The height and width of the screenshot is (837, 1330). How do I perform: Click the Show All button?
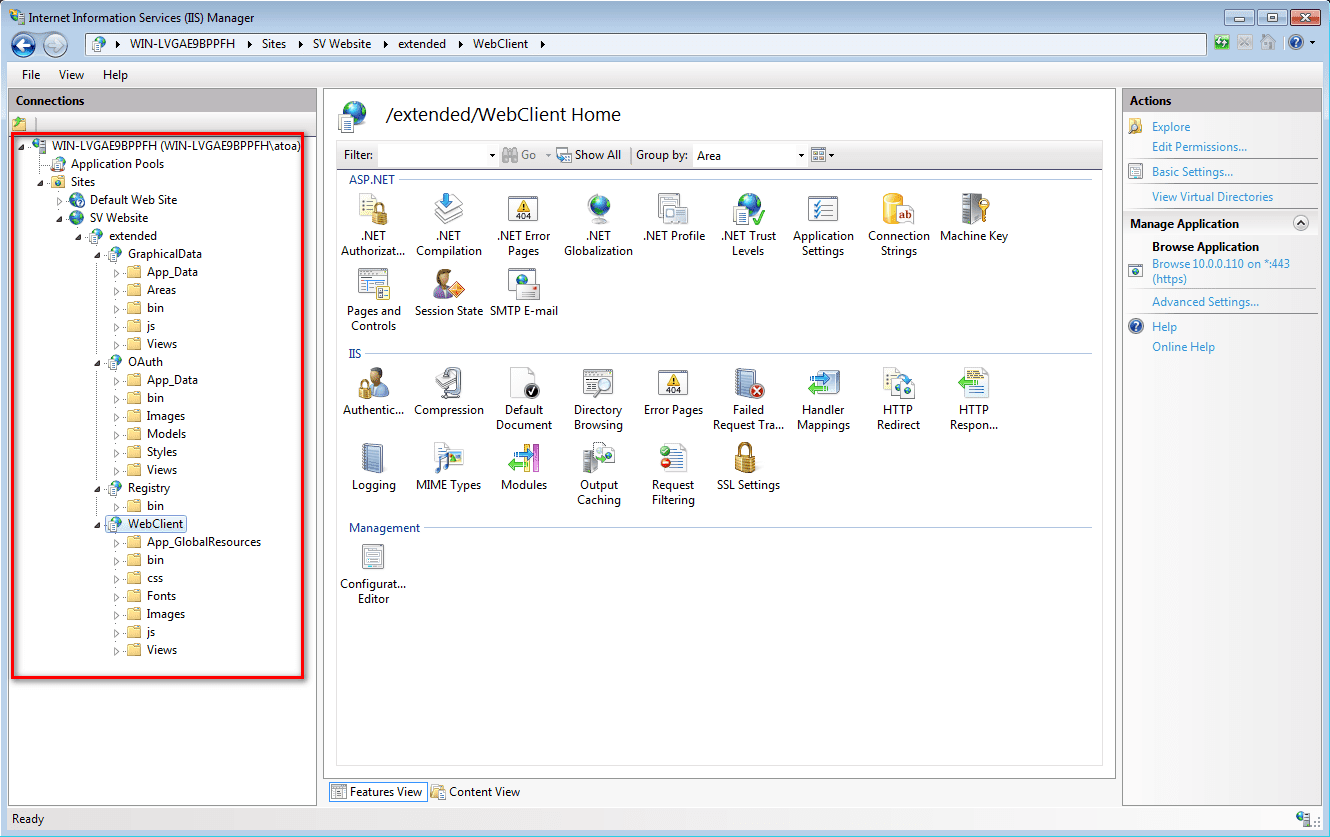(x=589, y=155)
